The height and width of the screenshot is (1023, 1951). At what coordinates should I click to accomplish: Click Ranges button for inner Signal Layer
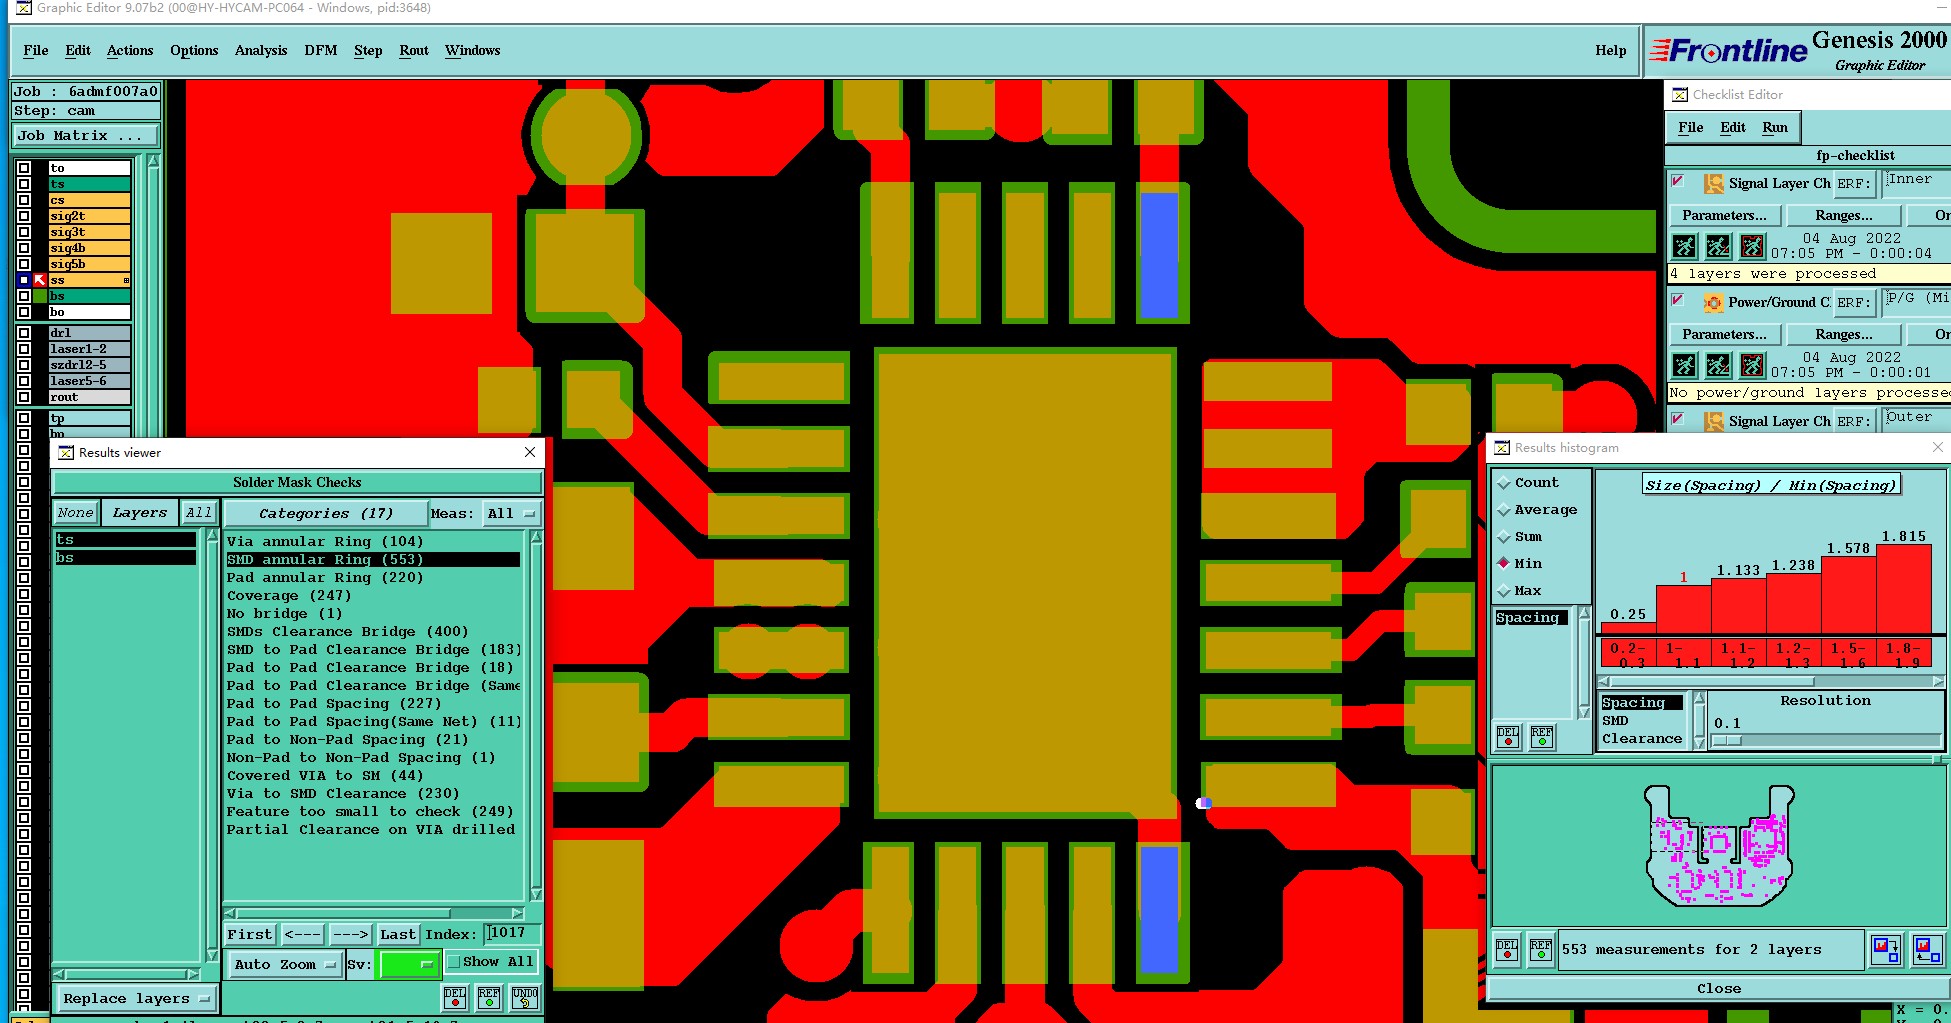pos(1843,215)
